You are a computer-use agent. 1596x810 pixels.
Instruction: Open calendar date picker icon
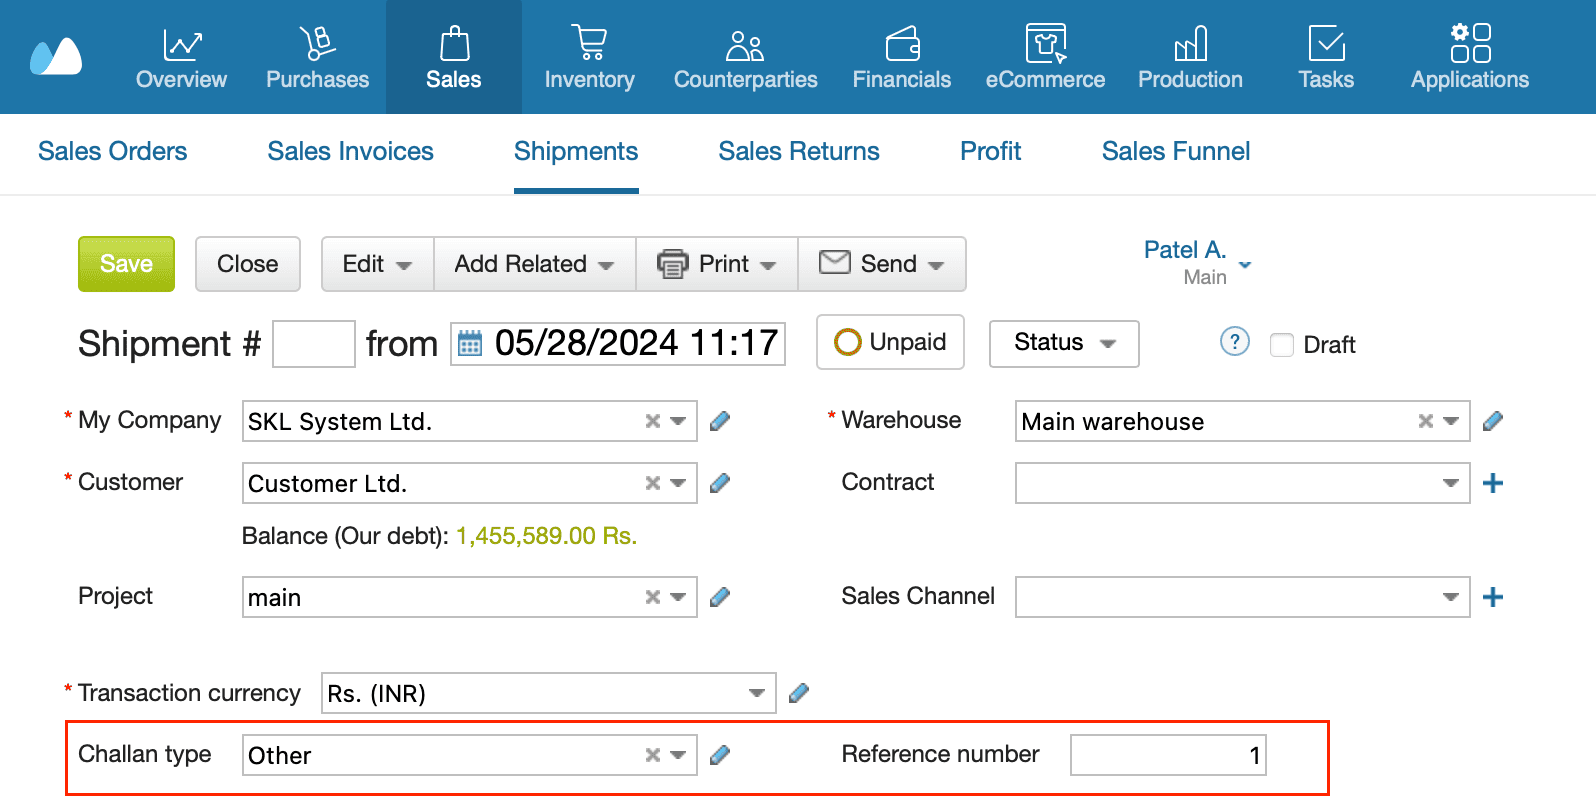pyautogui.click(x=470, y=344)
